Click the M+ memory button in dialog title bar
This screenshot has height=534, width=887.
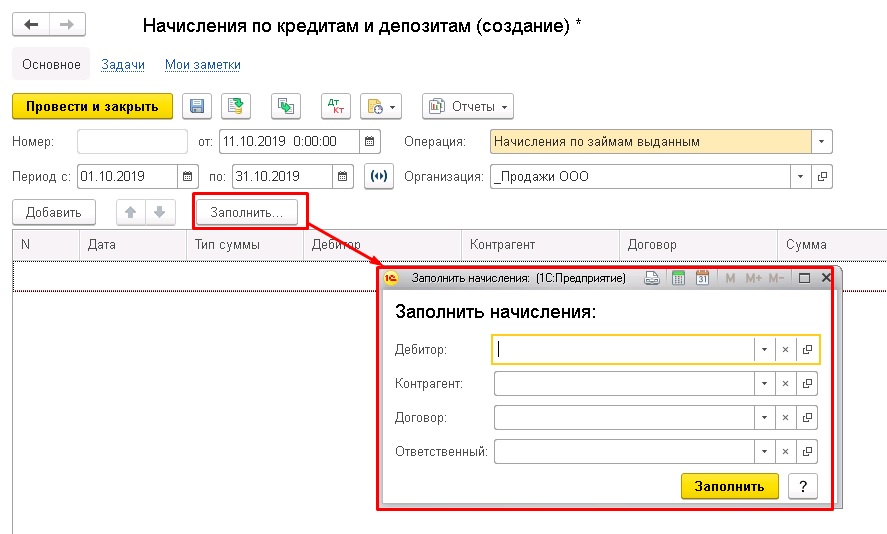pos(753,278)
